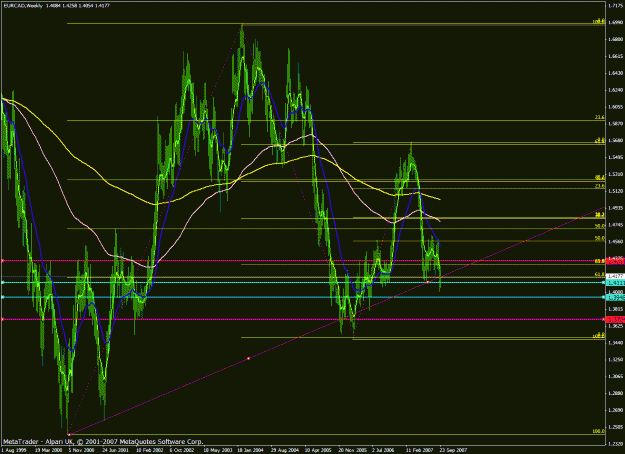Screen dimensions: 625x454
Task: Click the 24 Jun 2001 date label
Action: [x=116, y=450]
